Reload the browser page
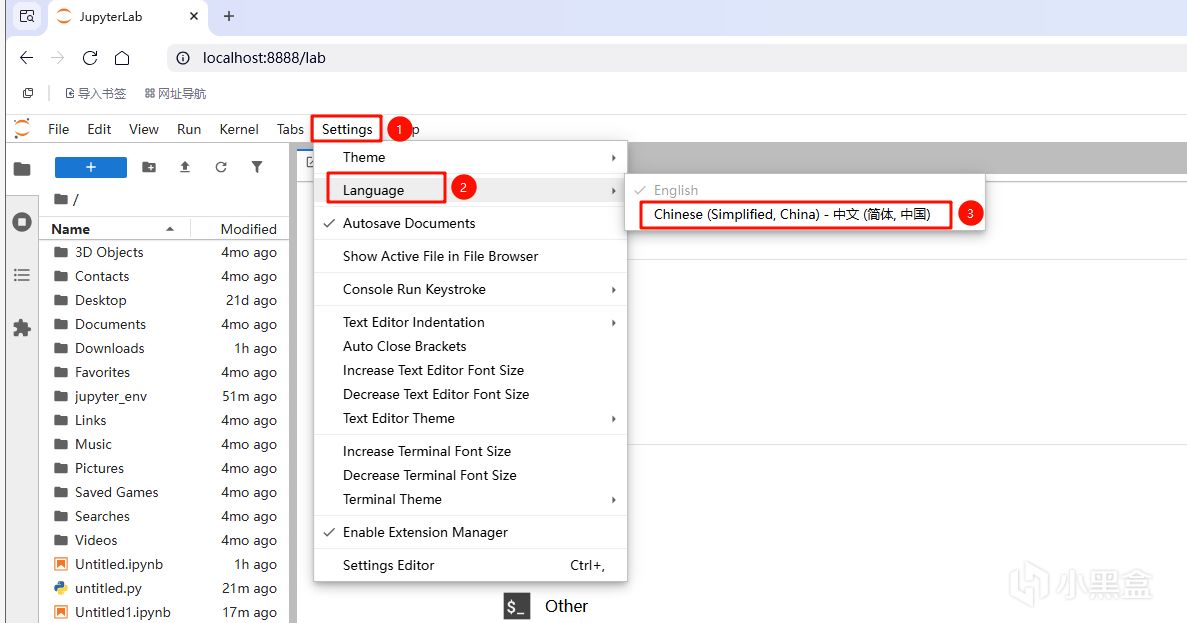 90,58
